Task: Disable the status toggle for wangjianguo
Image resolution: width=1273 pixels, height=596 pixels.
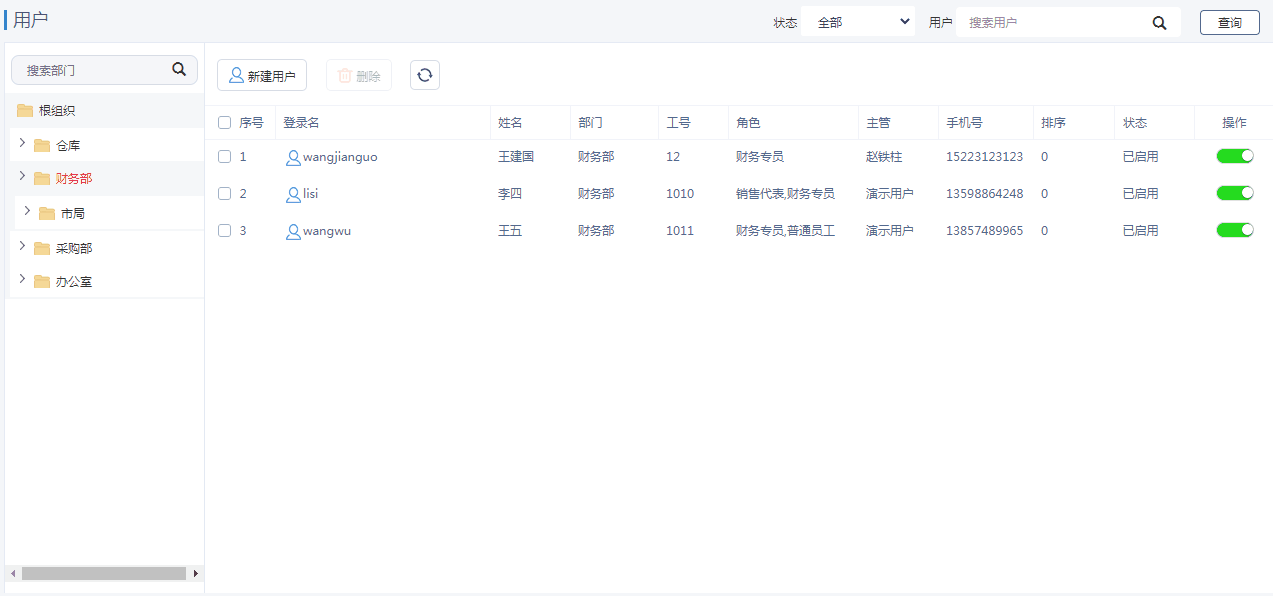Action: (x=1235, y=156)
